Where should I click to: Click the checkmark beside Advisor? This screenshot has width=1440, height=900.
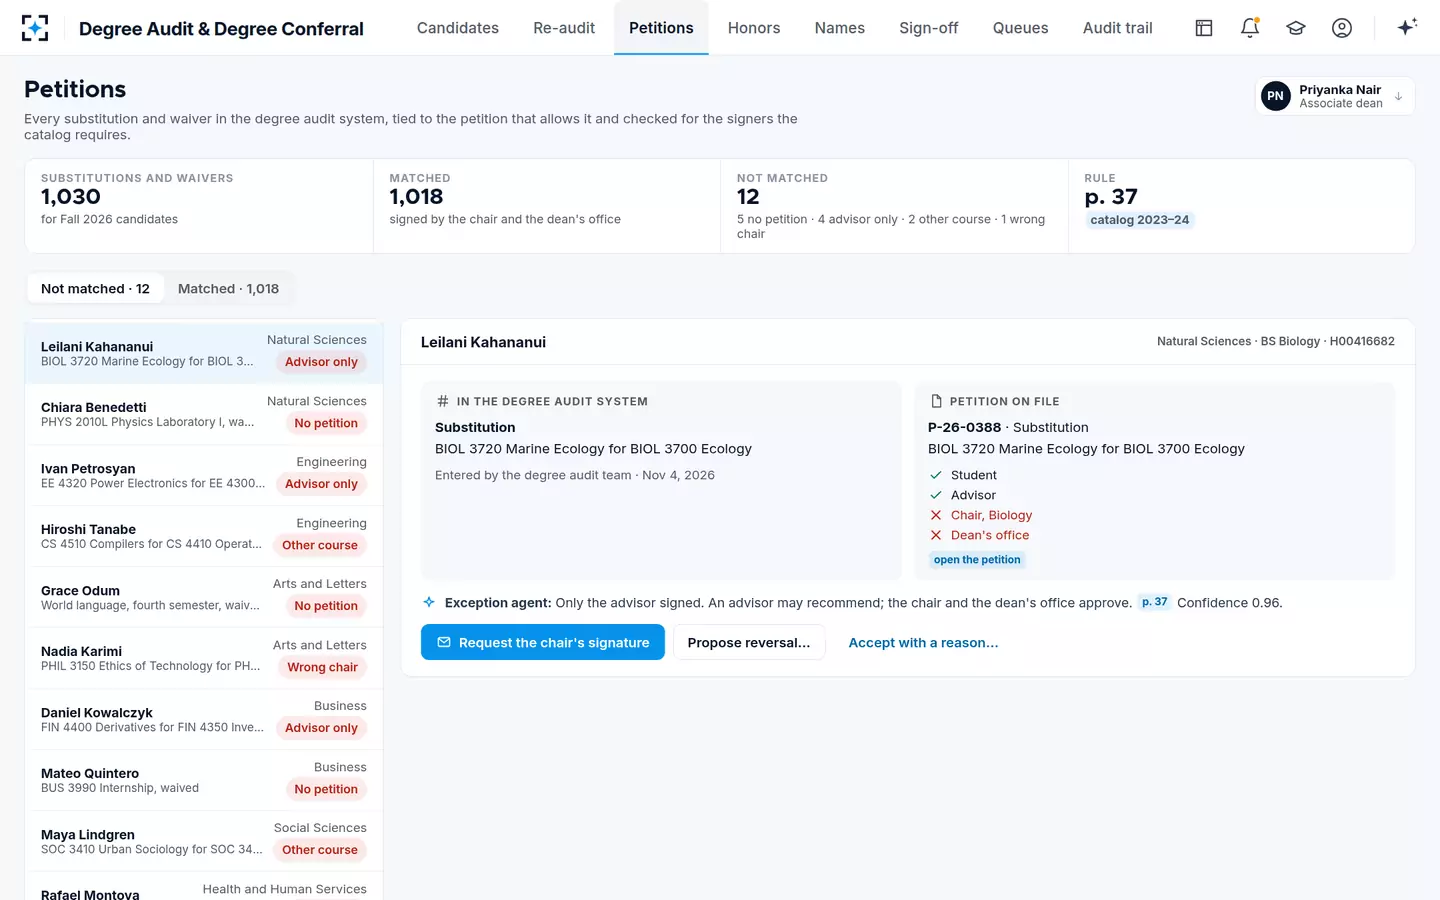(936, 495)
